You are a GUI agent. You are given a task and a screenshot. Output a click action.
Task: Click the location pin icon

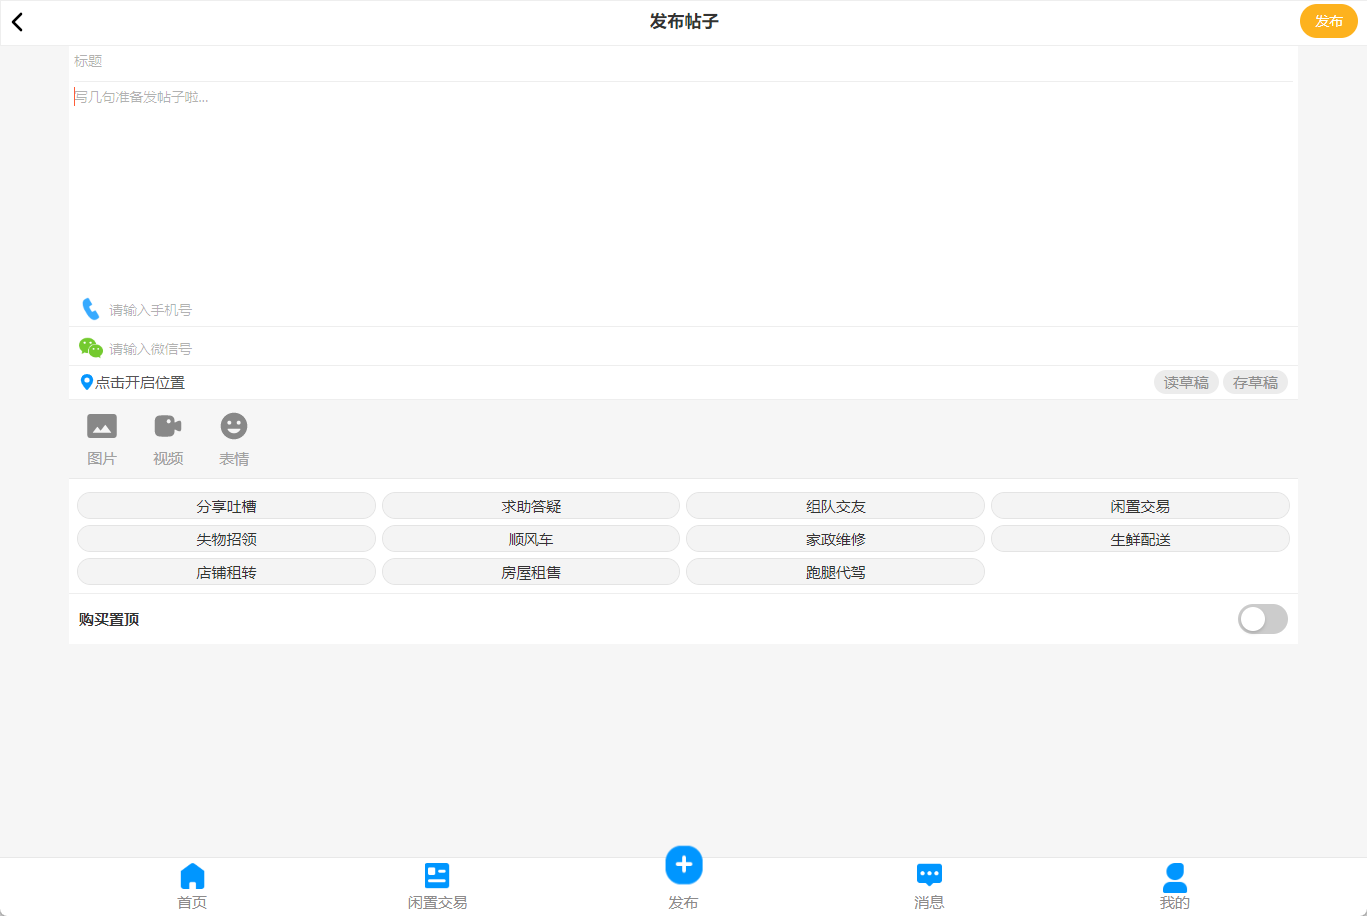(x=86, y=382)
